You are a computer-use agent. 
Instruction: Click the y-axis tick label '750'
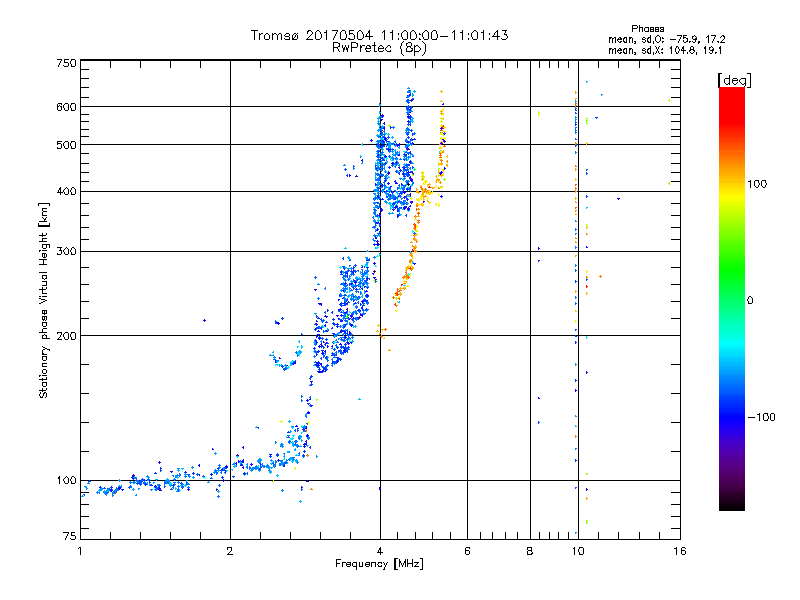coord(66,63)
